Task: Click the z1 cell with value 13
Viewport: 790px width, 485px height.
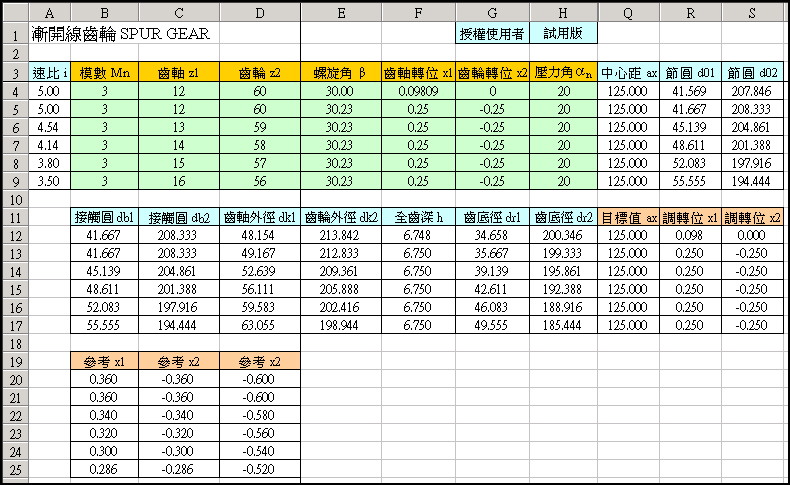Action: tap(179, 127)
